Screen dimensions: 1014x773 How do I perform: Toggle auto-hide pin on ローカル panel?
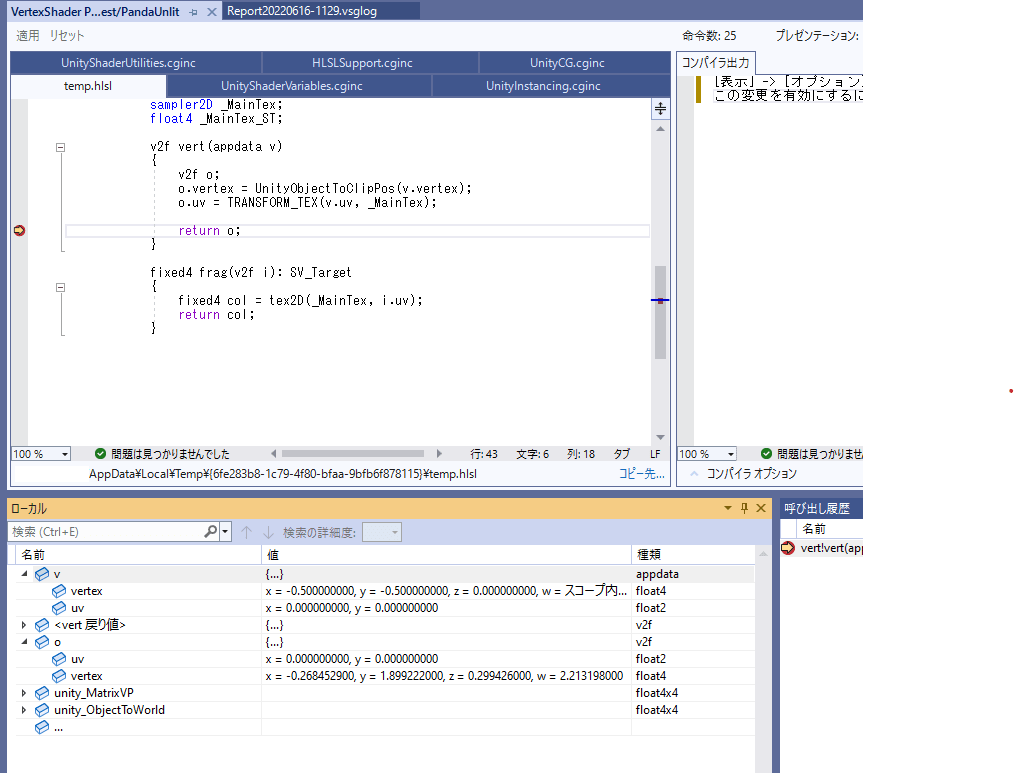point(744,508)
